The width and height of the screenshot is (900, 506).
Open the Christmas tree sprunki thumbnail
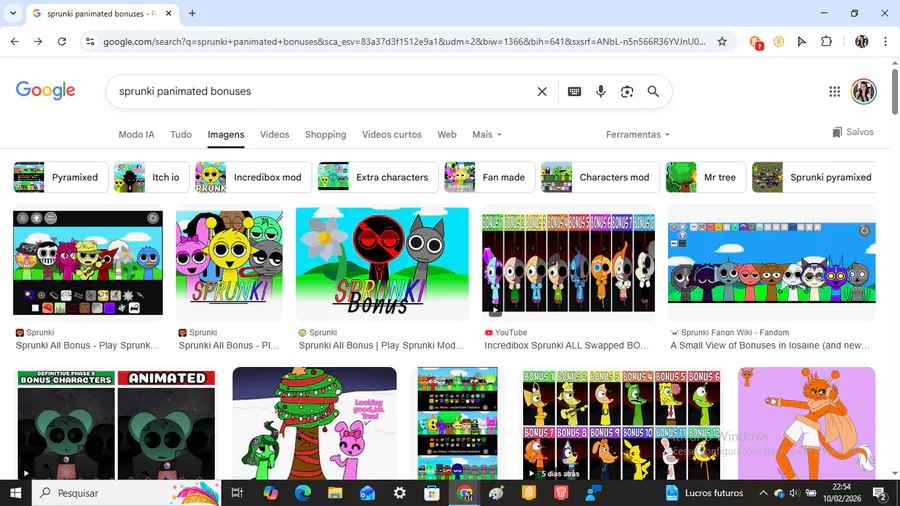315,424
